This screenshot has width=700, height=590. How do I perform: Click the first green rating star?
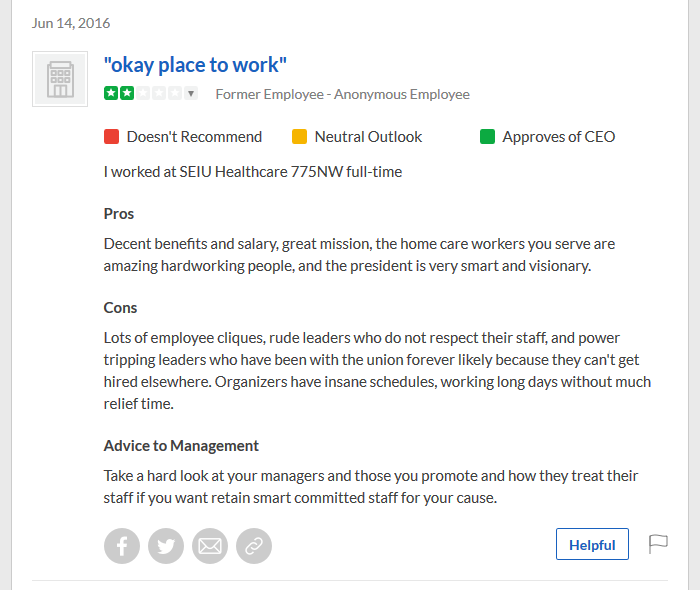[111, 93]
